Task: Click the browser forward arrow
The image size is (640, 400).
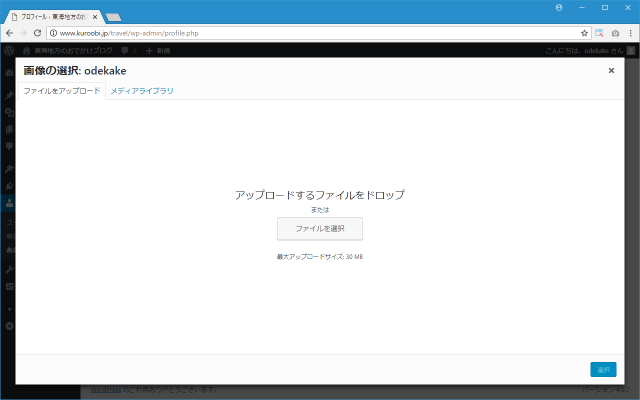Action: pos(23,33)
